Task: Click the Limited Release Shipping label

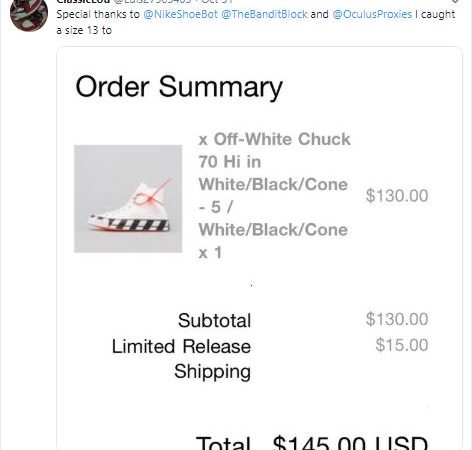Action: (x=181, y=359)
